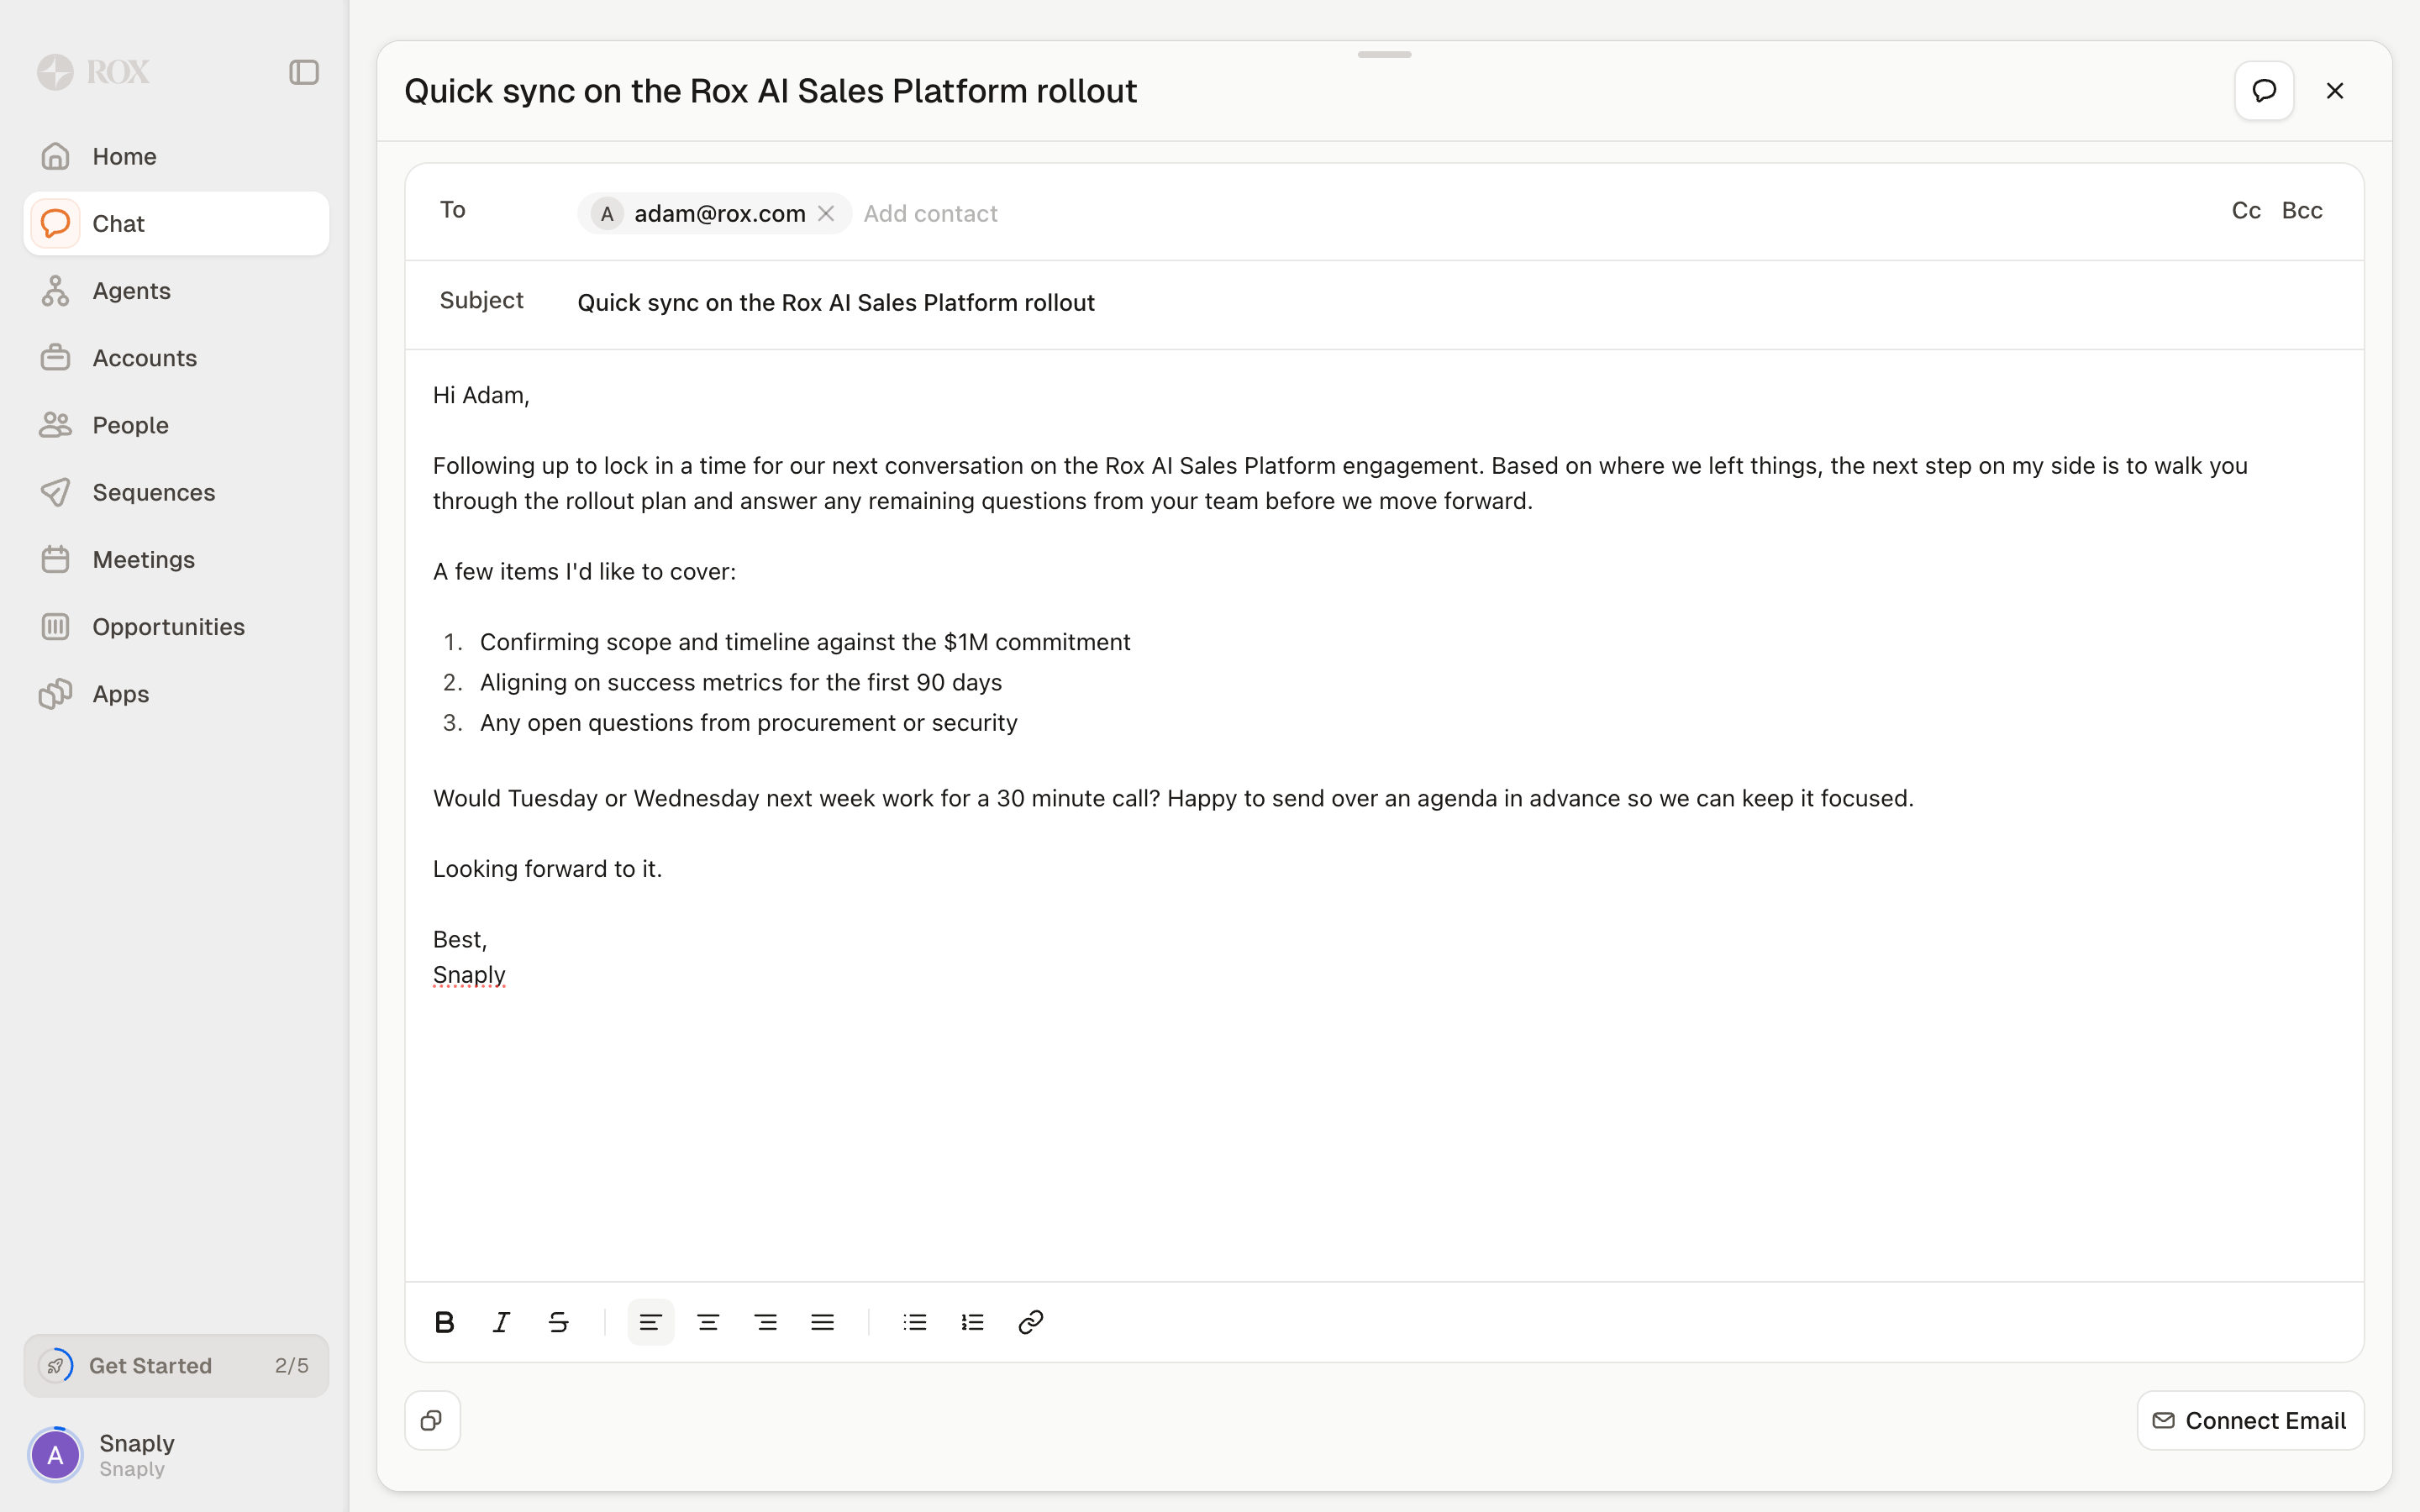Click the email title heading
The image size is (2420, 1512).
770,91
